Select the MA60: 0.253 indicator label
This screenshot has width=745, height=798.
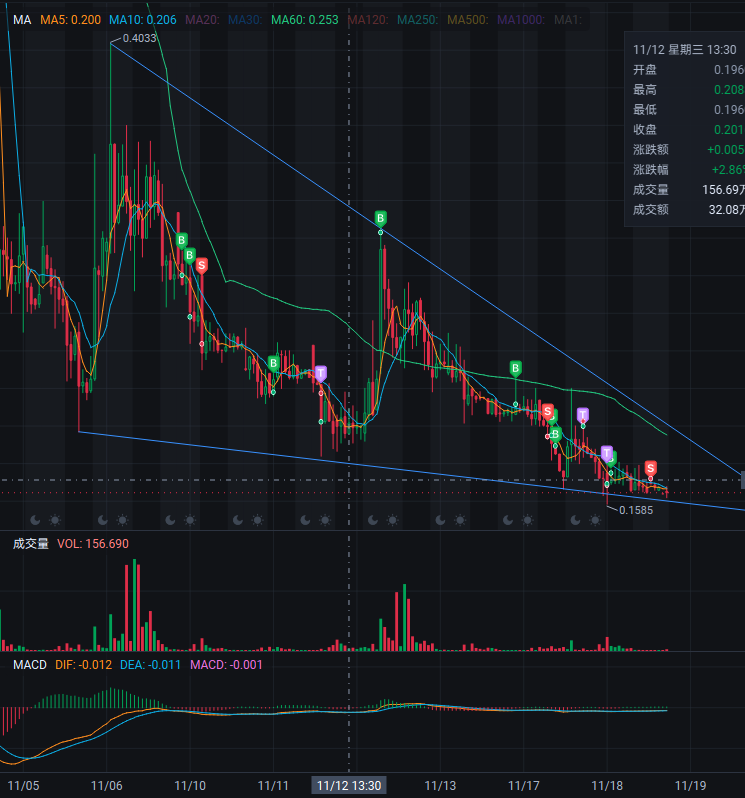coord(305,20)
